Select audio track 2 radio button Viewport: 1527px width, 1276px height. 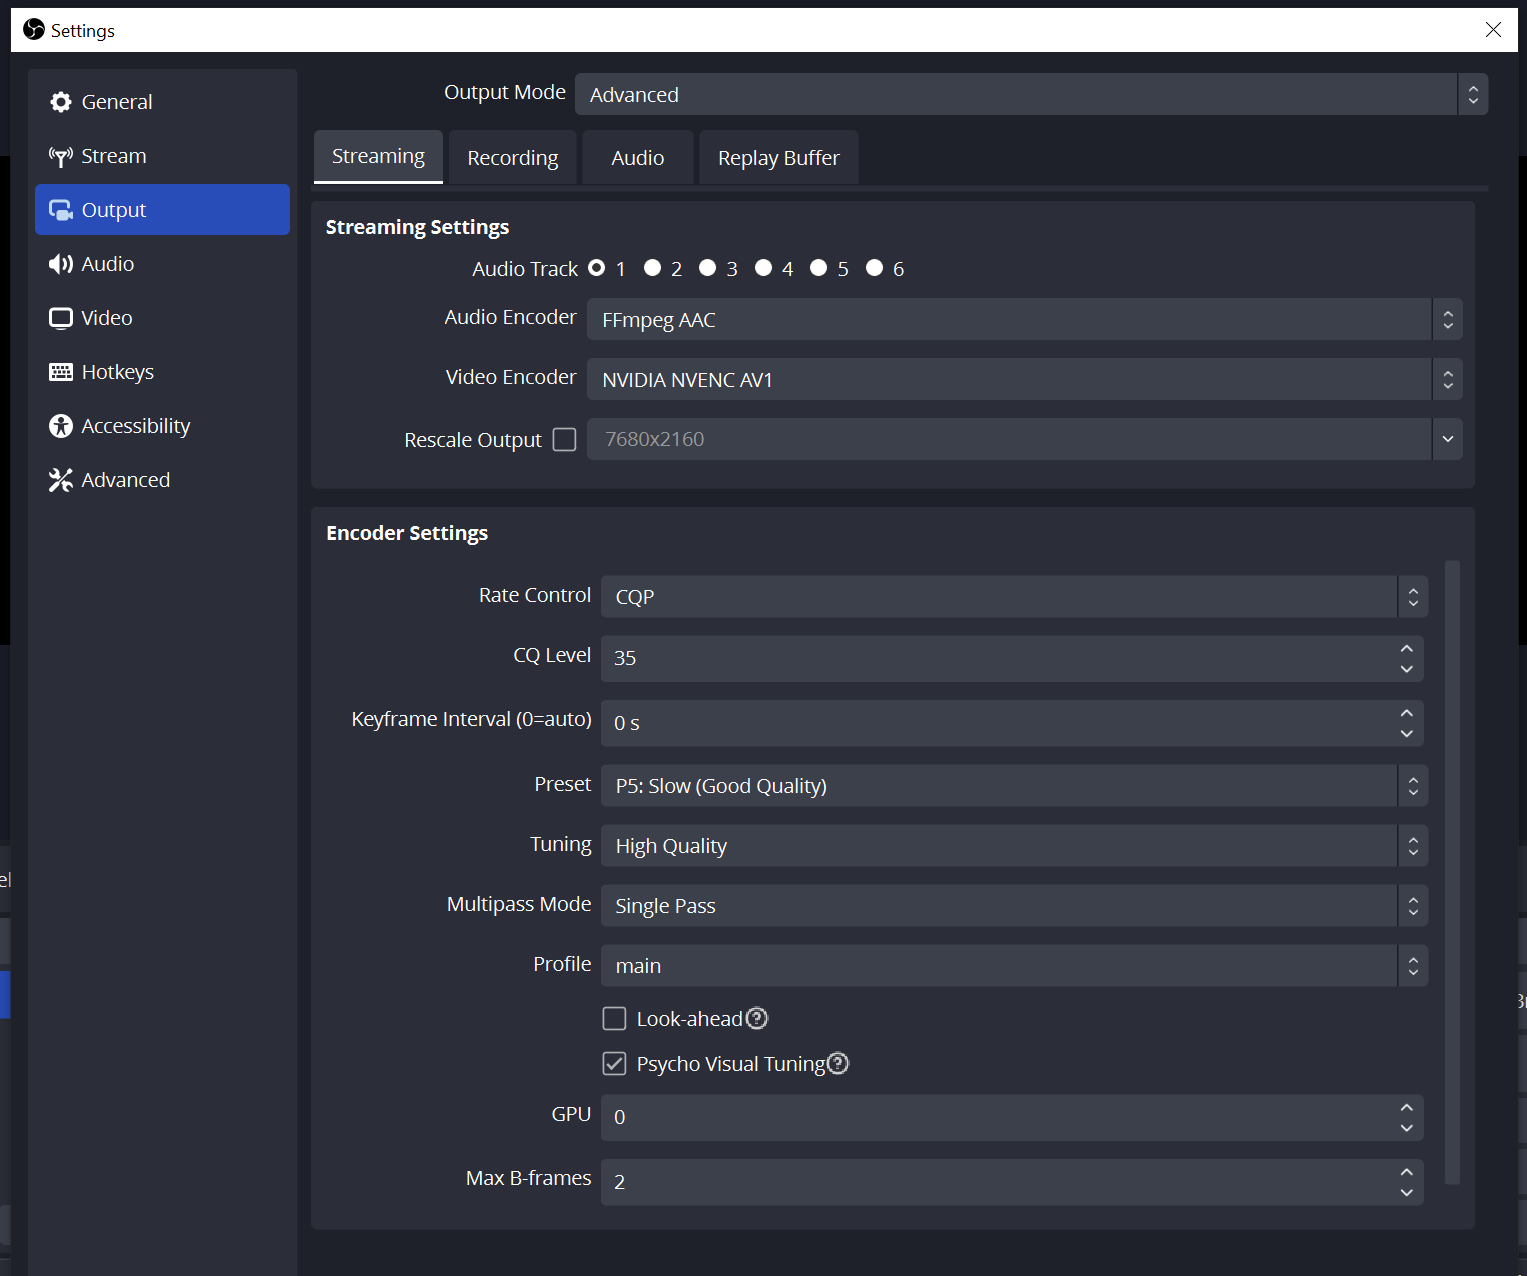(653, 268)
